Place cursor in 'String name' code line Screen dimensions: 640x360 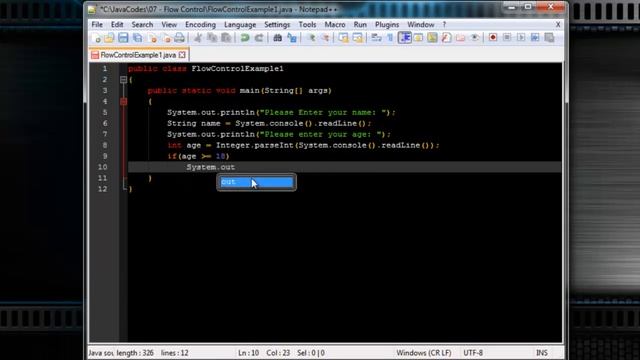point(269,123)
